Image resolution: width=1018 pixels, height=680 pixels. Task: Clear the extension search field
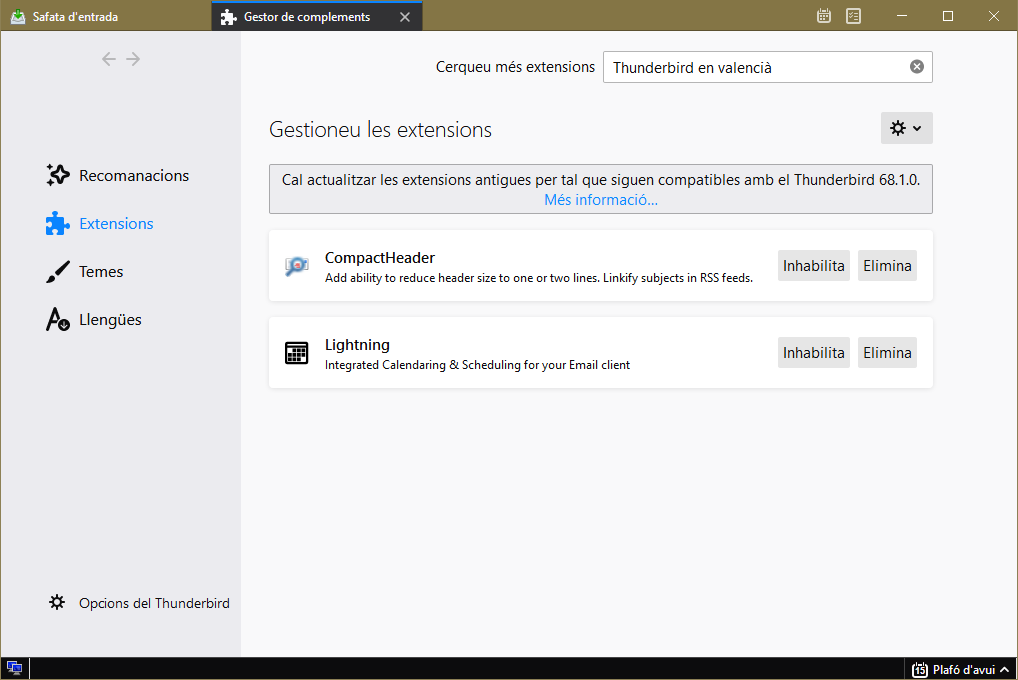[917, 66]
